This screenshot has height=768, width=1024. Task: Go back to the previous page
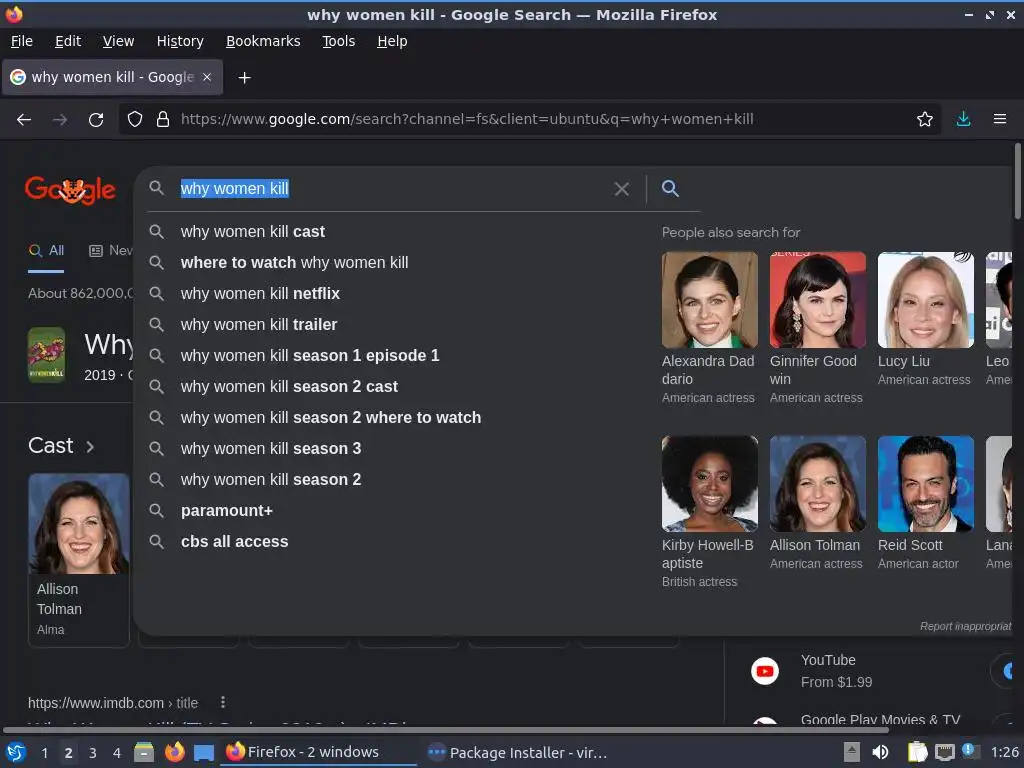click(x=24, y=120)
